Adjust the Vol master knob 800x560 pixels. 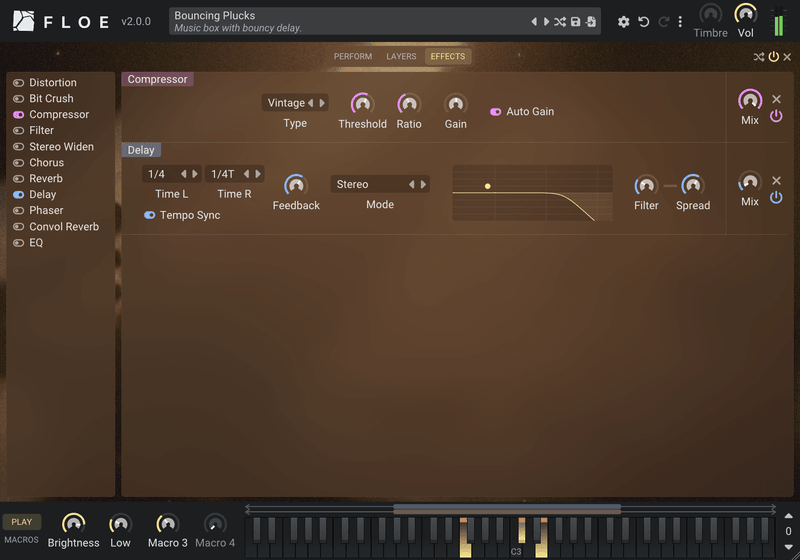(x=745, y=14)
